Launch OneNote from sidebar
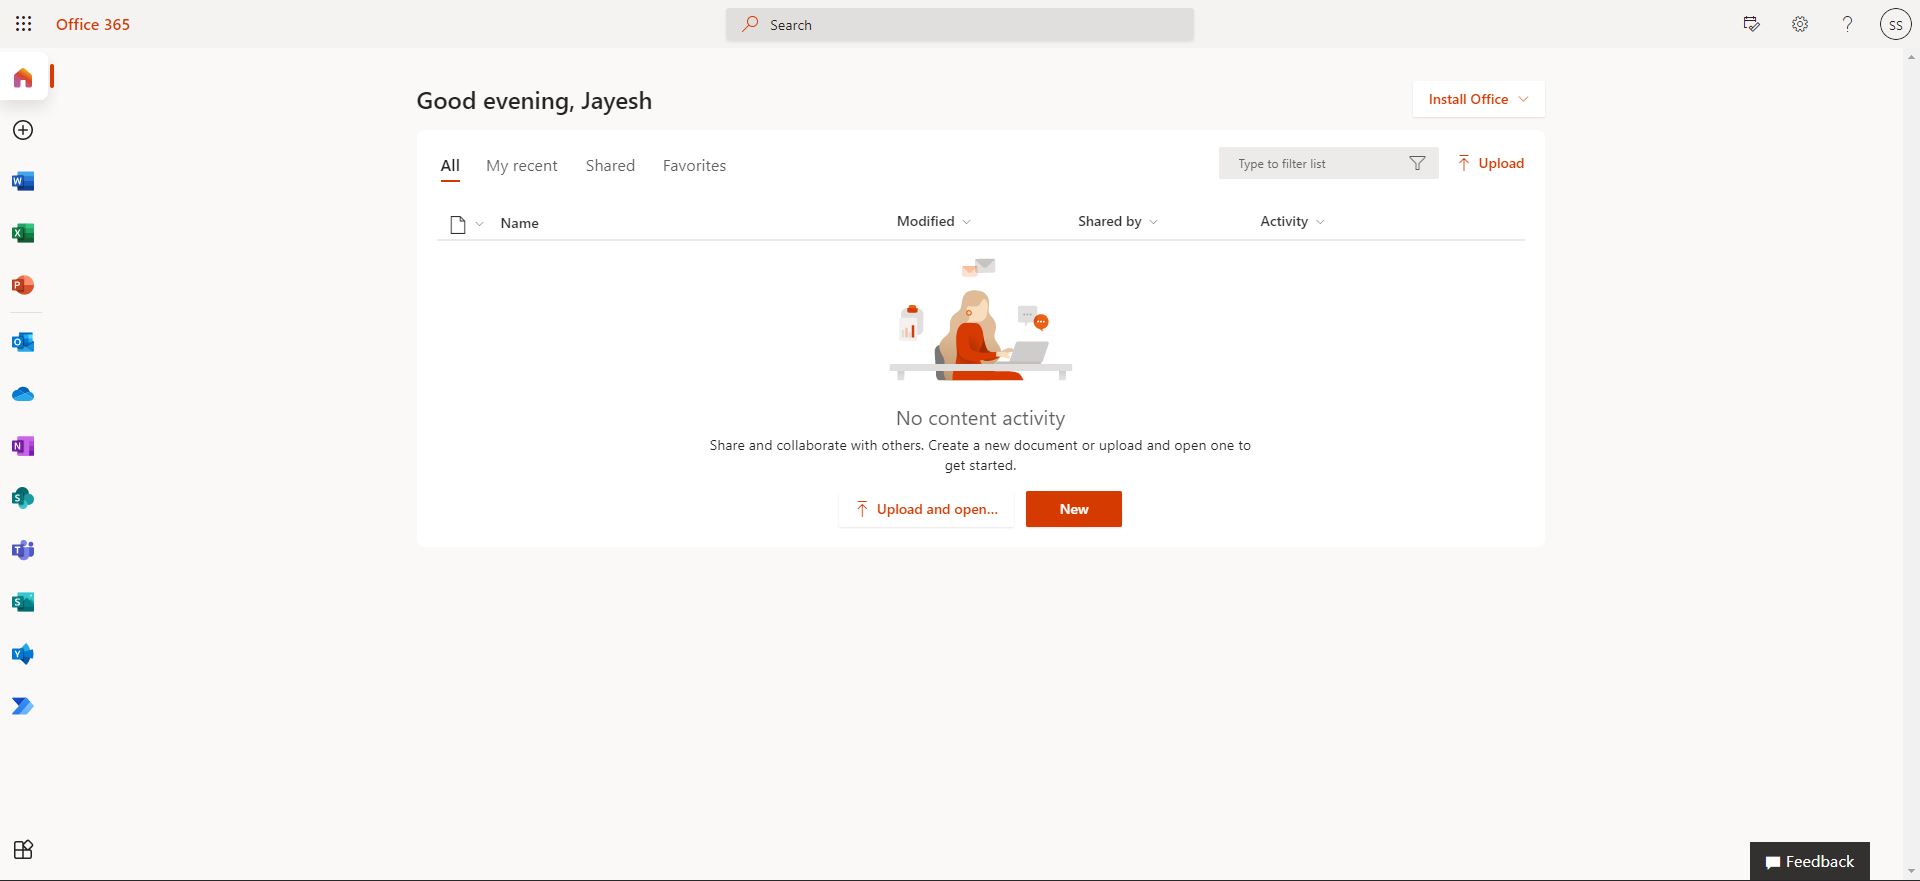This screenshot has height=881, width=1920. click(23, 446)
